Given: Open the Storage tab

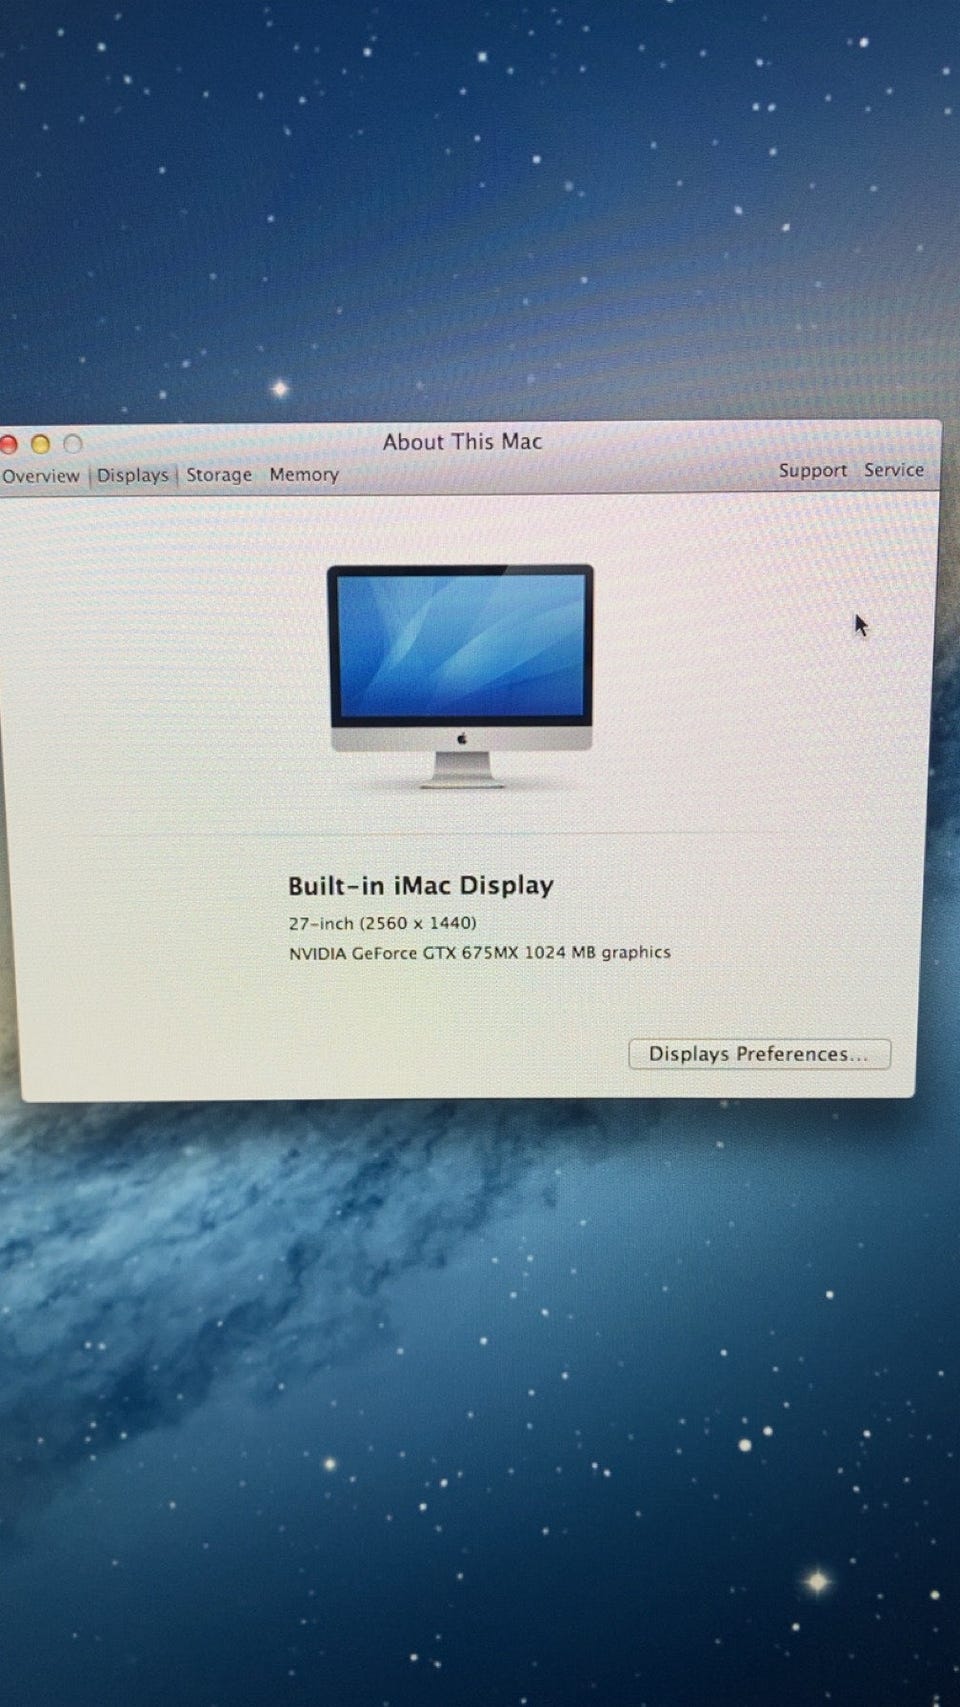Looking at the screenshot, I should pos(219,475).
